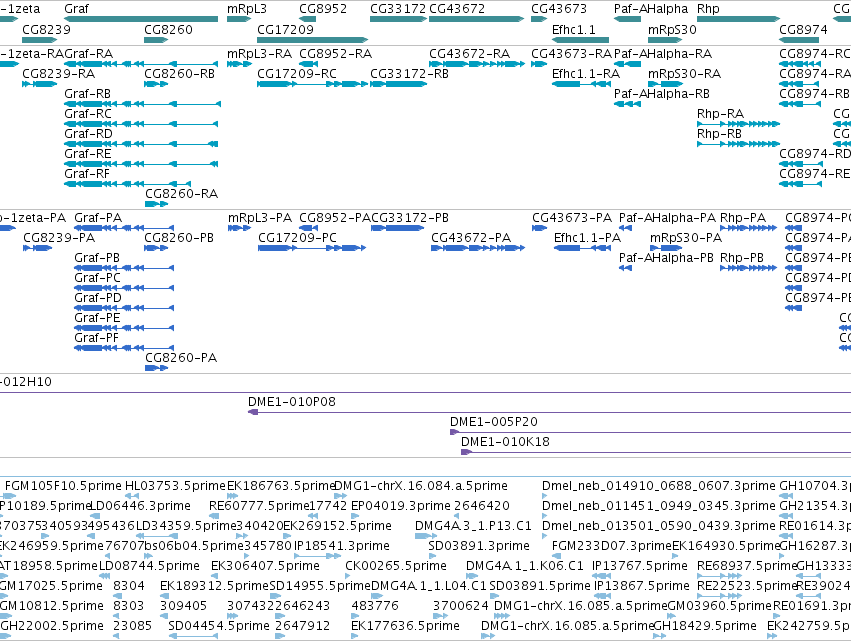This screenshot has width=851, height=641.
Task: Select the CG43673 gene label
Action: tap(559, 9)
